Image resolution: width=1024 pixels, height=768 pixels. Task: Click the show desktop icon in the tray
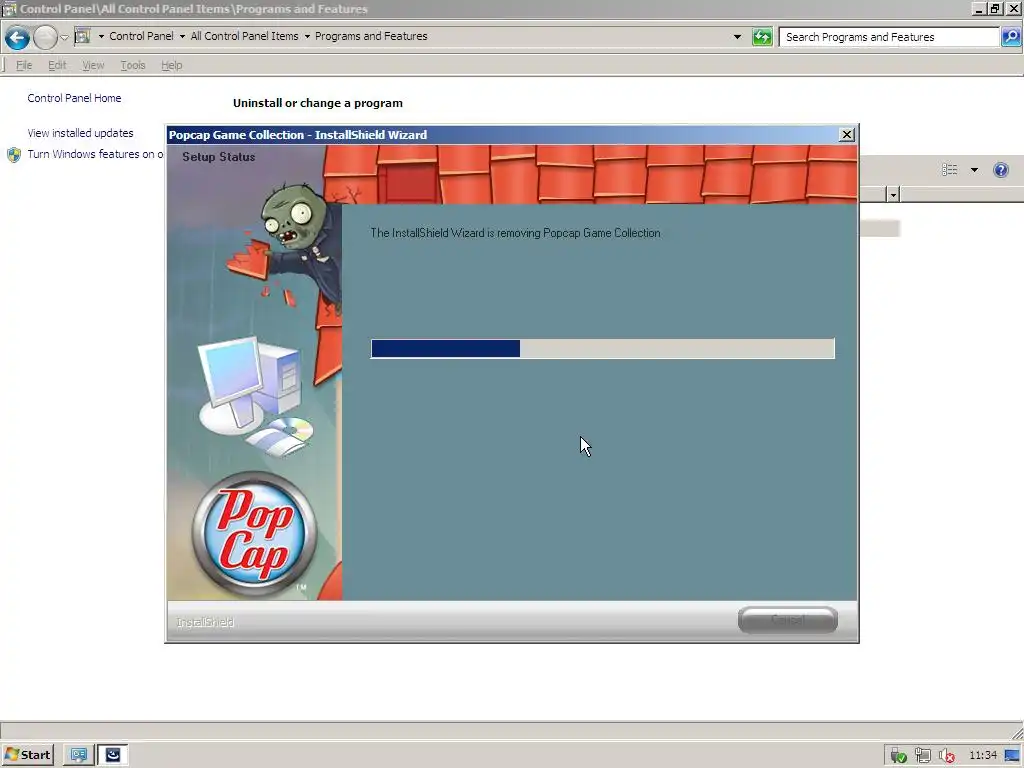pos(1012,756)
